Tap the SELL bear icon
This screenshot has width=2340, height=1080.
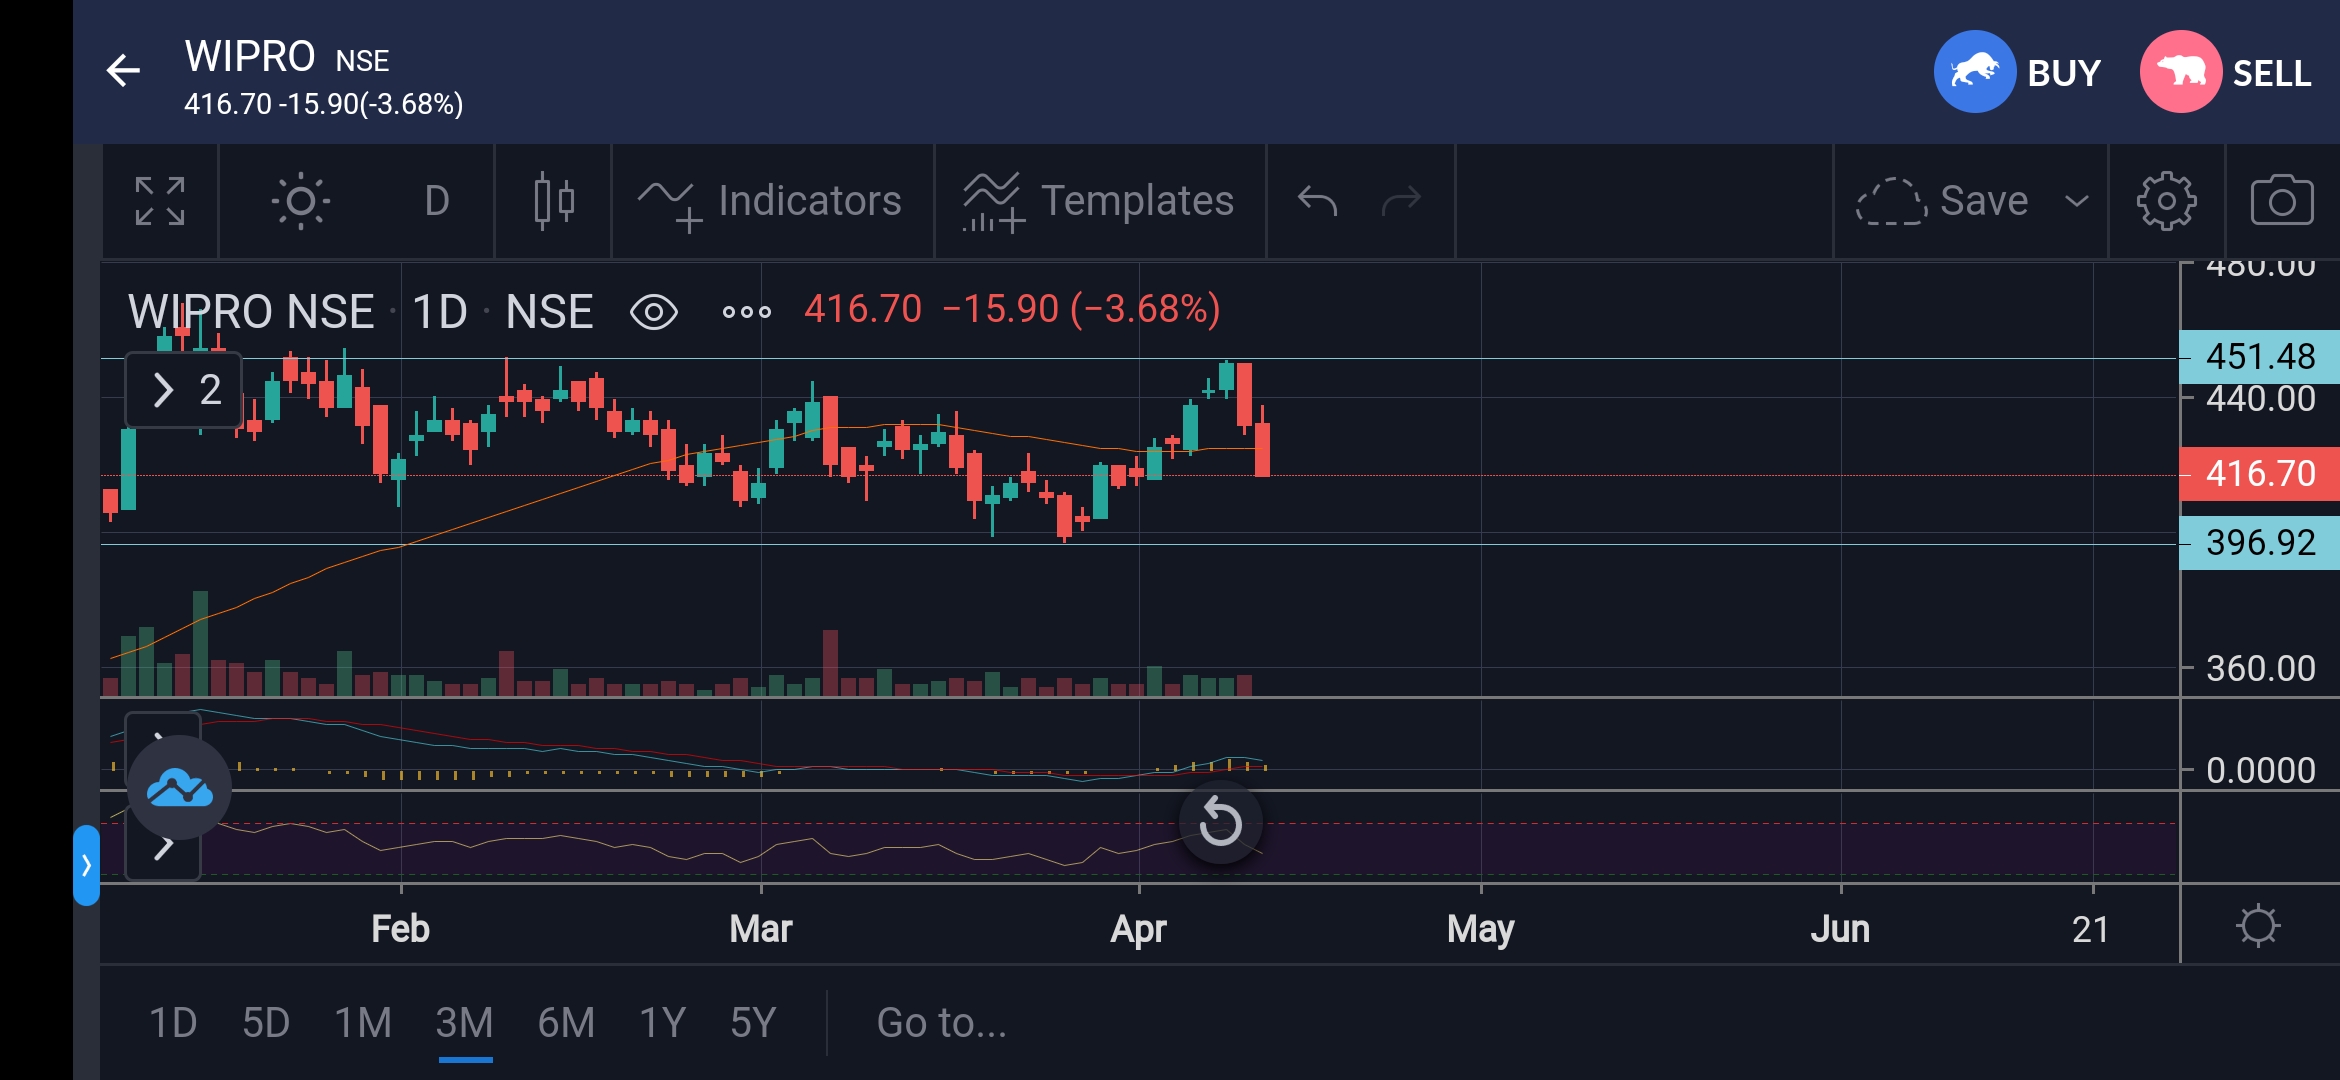(x=2180, y=72)
